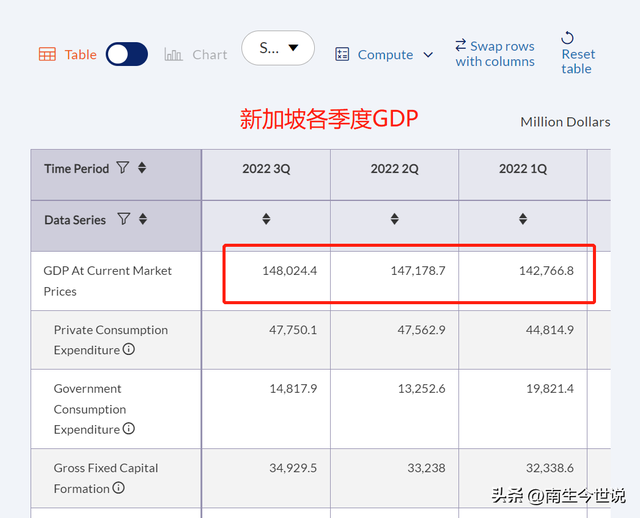
Task: Sort the 2022 1Q column
Action: coord(523,219)
